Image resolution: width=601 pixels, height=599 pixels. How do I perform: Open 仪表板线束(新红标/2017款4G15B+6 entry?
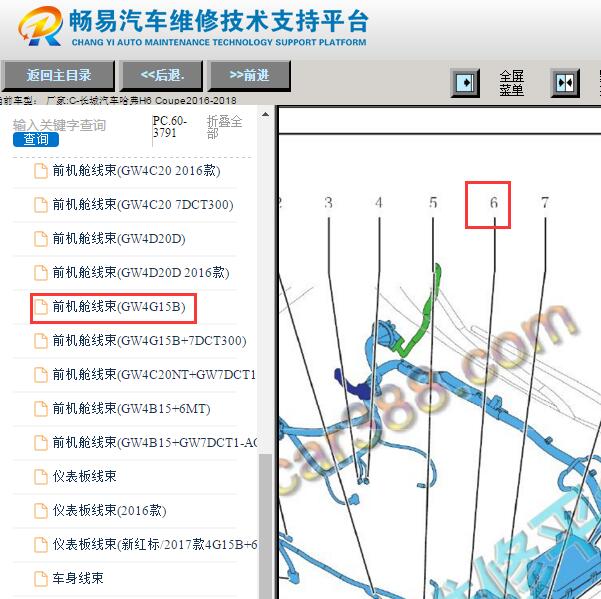[155, 544]
